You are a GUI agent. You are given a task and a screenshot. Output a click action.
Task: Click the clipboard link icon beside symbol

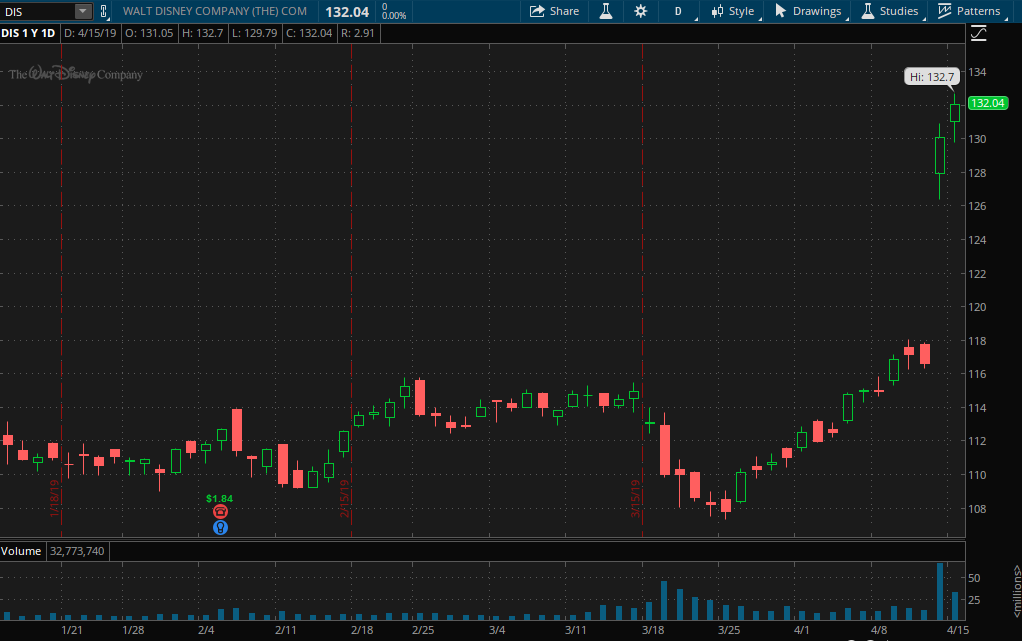point(103,11)
